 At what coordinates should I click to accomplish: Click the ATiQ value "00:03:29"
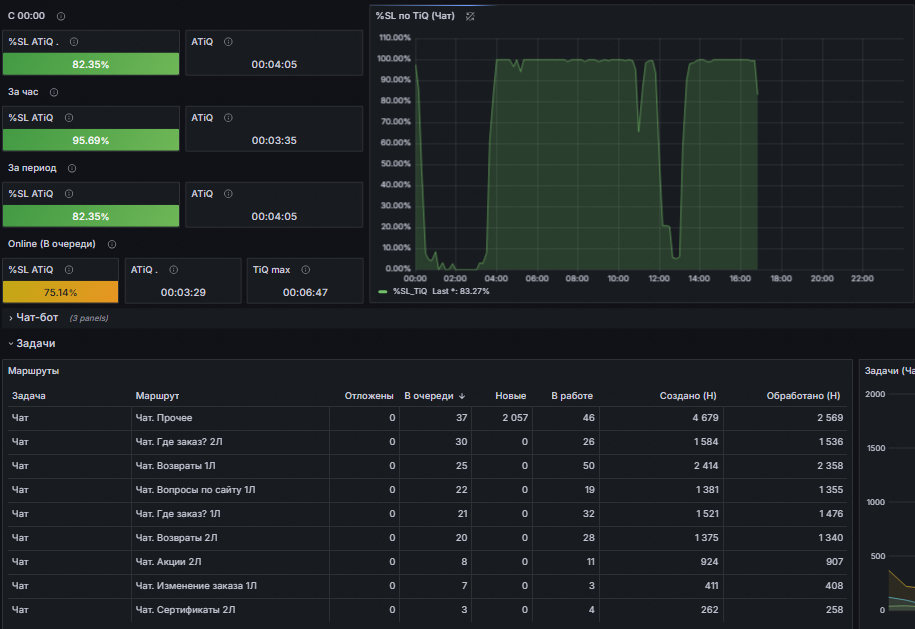[183, 292]
